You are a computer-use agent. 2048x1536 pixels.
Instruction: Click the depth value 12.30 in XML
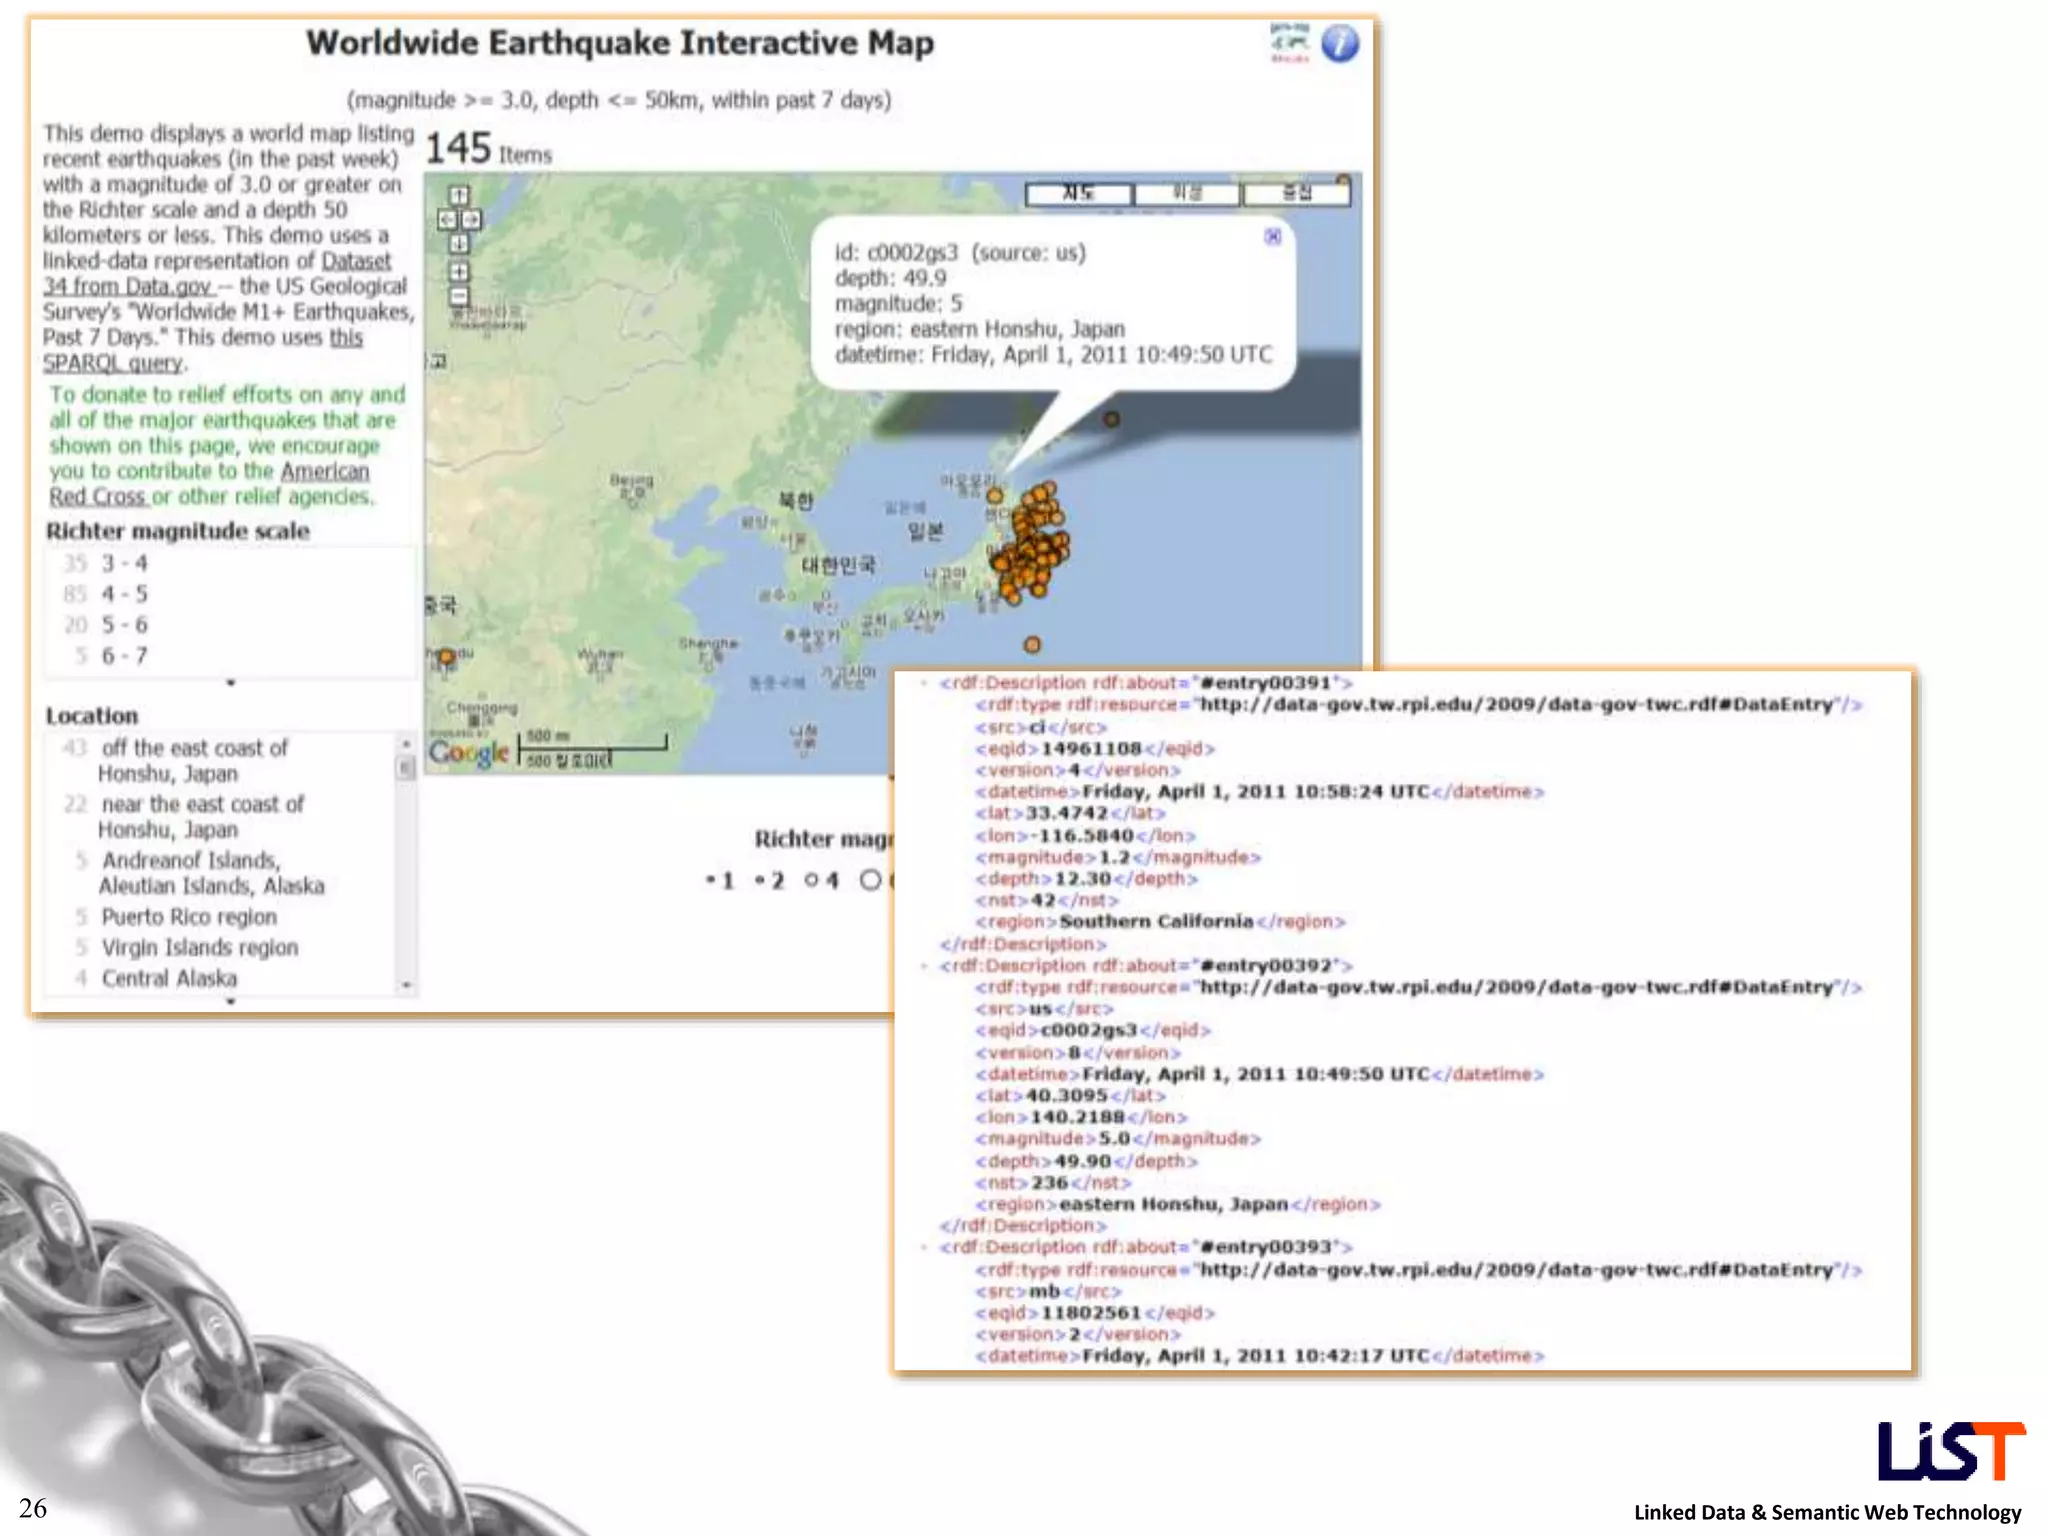[1083, 879]
